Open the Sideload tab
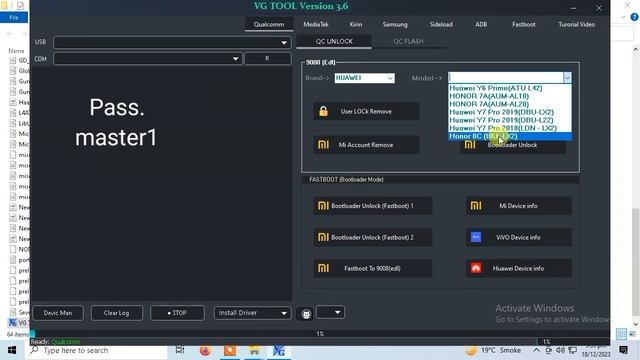This screenshot has height=360, width=640. pos(441,24)
